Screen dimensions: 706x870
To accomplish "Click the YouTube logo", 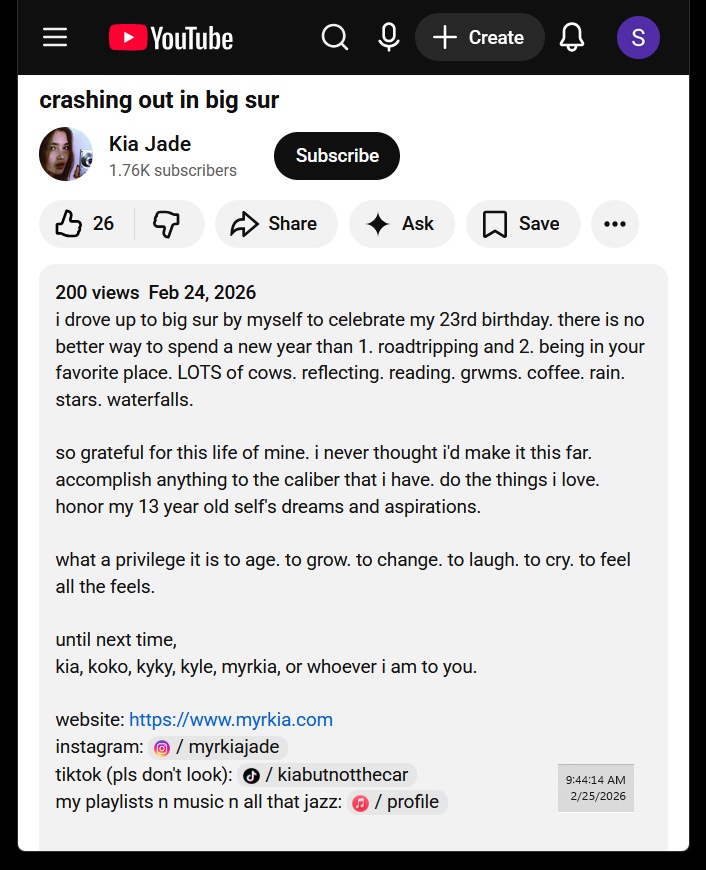I will tap(171, 38).
